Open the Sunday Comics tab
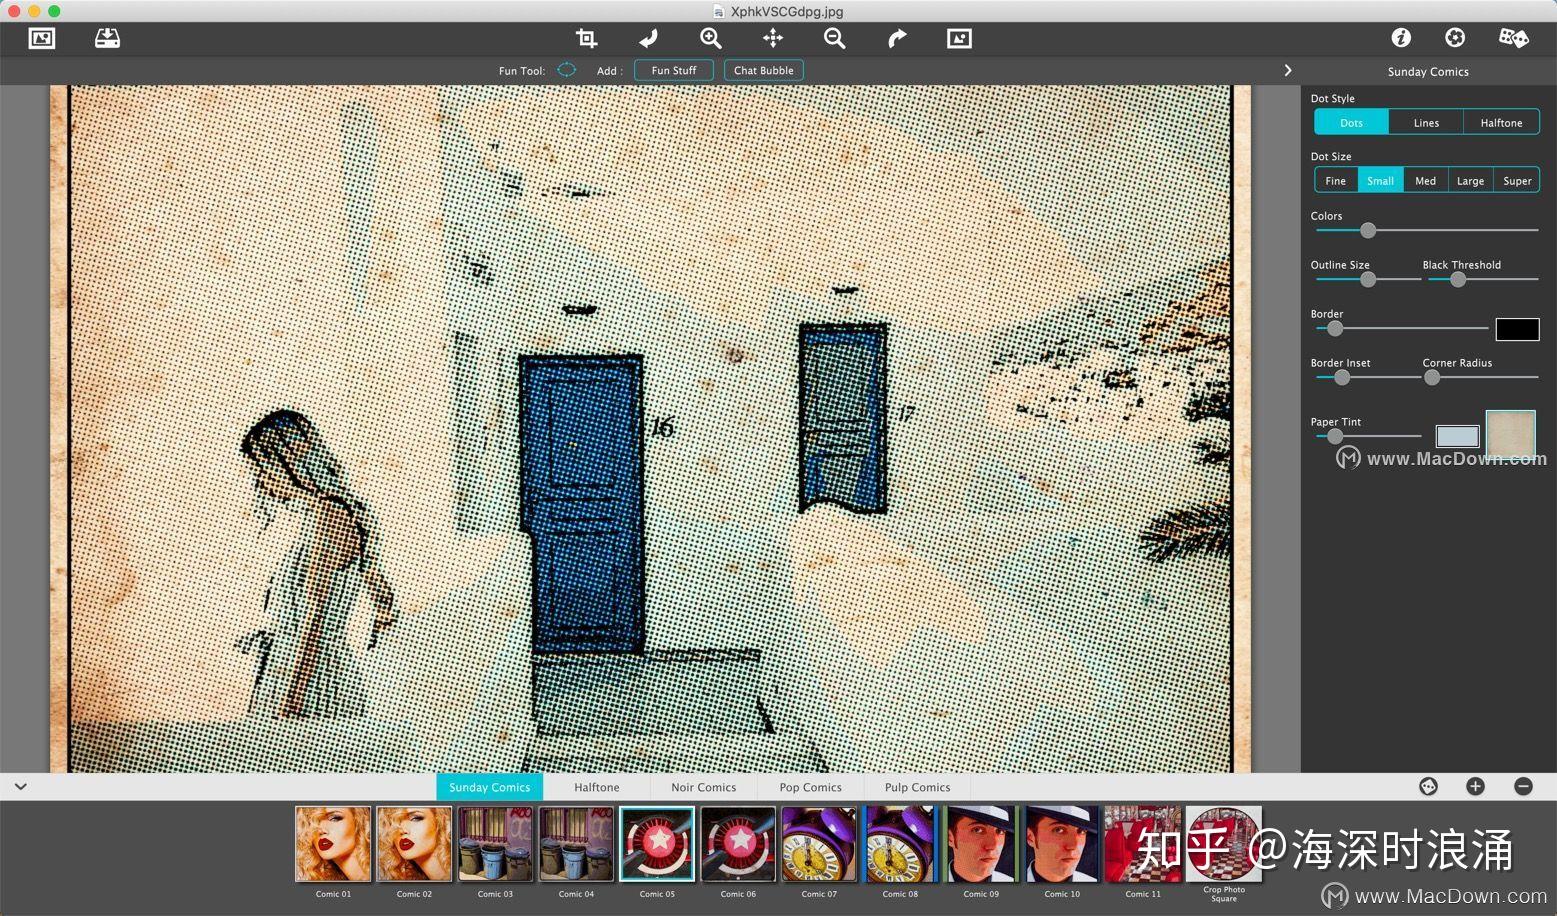The image size is (1557, 916). click(x=489, y=787)
